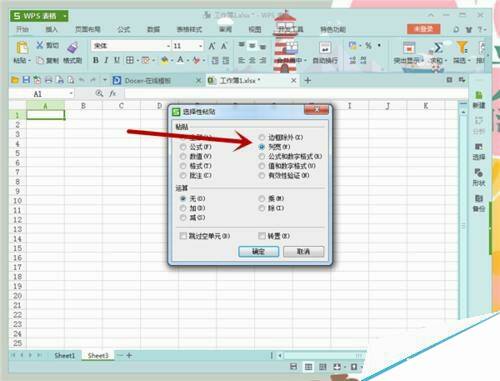
Task: Click the conditional highlight (突出显示) icon
Action: pyautogui.click(x=409, y=48)
